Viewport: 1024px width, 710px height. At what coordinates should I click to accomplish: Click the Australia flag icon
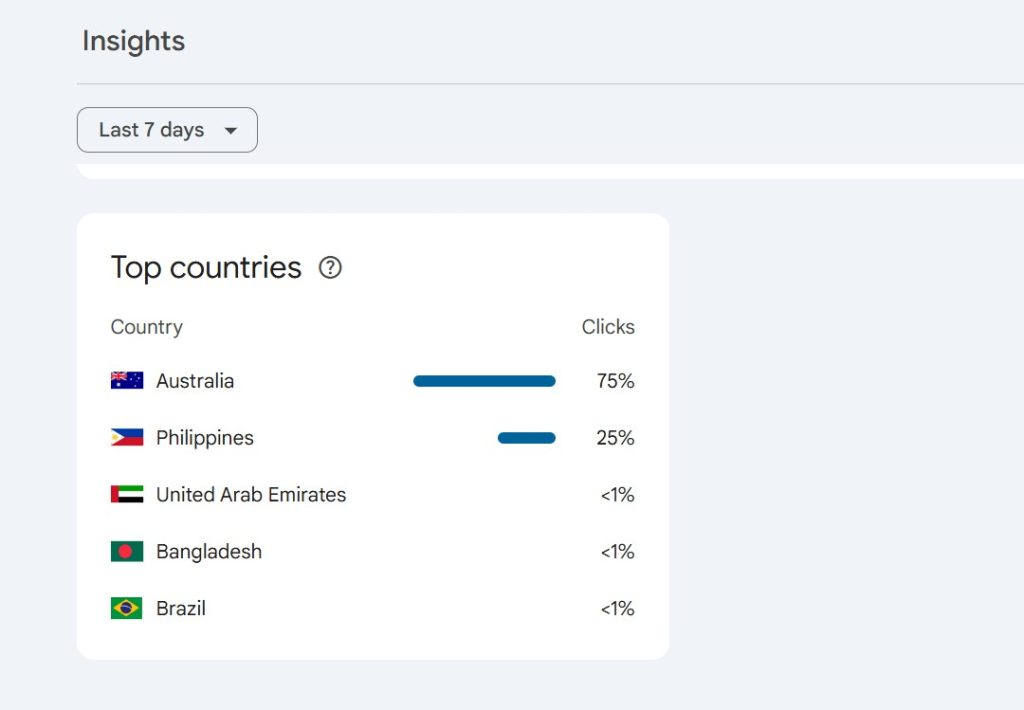(127, 381)
